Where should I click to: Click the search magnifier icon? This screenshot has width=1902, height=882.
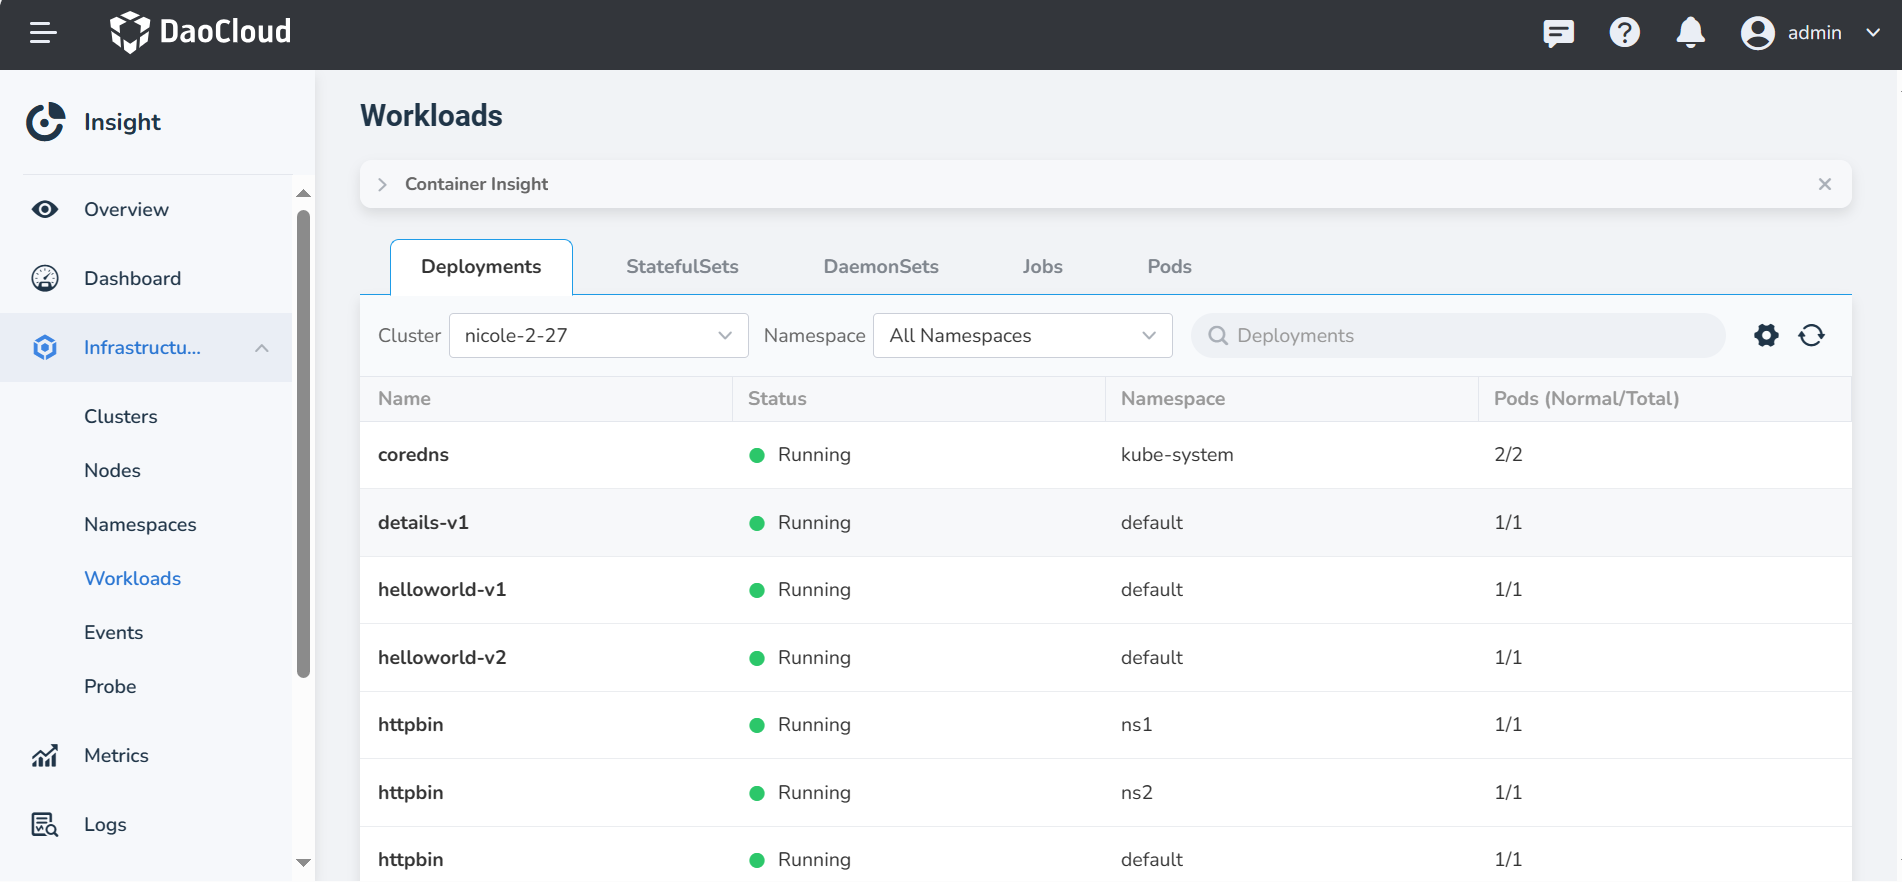1218,336
